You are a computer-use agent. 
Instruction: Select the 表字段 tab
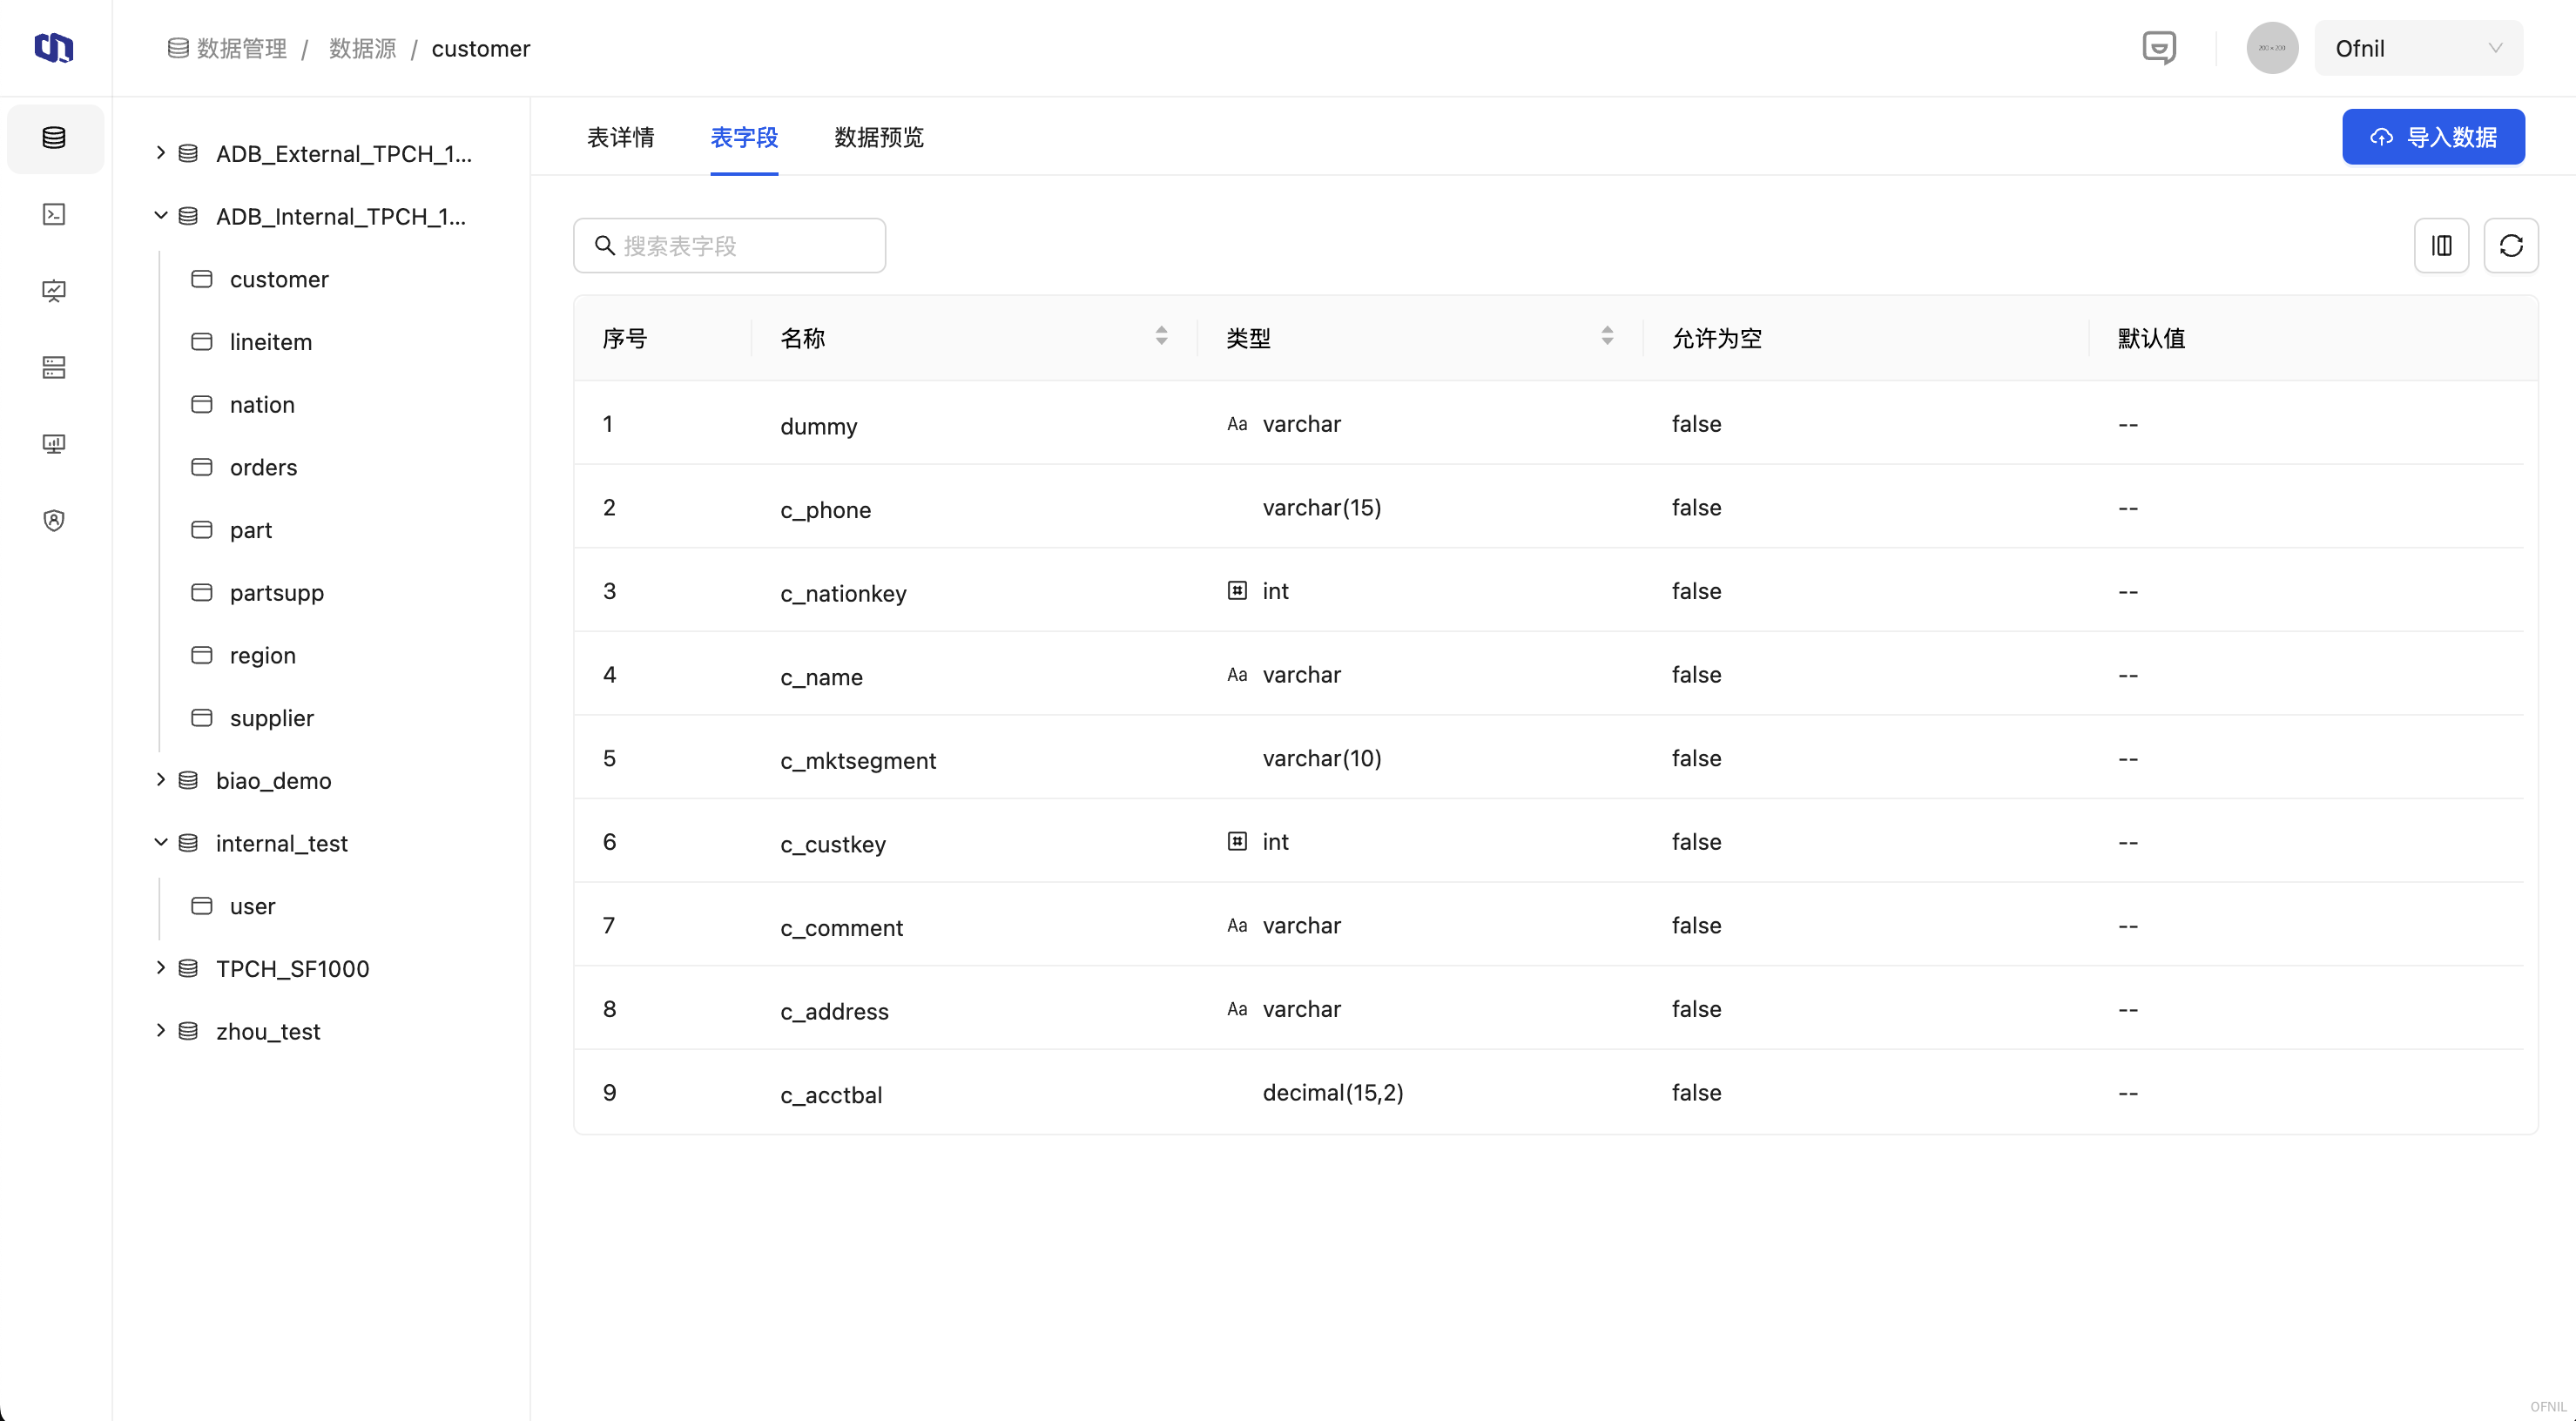[x=744, y=137]
